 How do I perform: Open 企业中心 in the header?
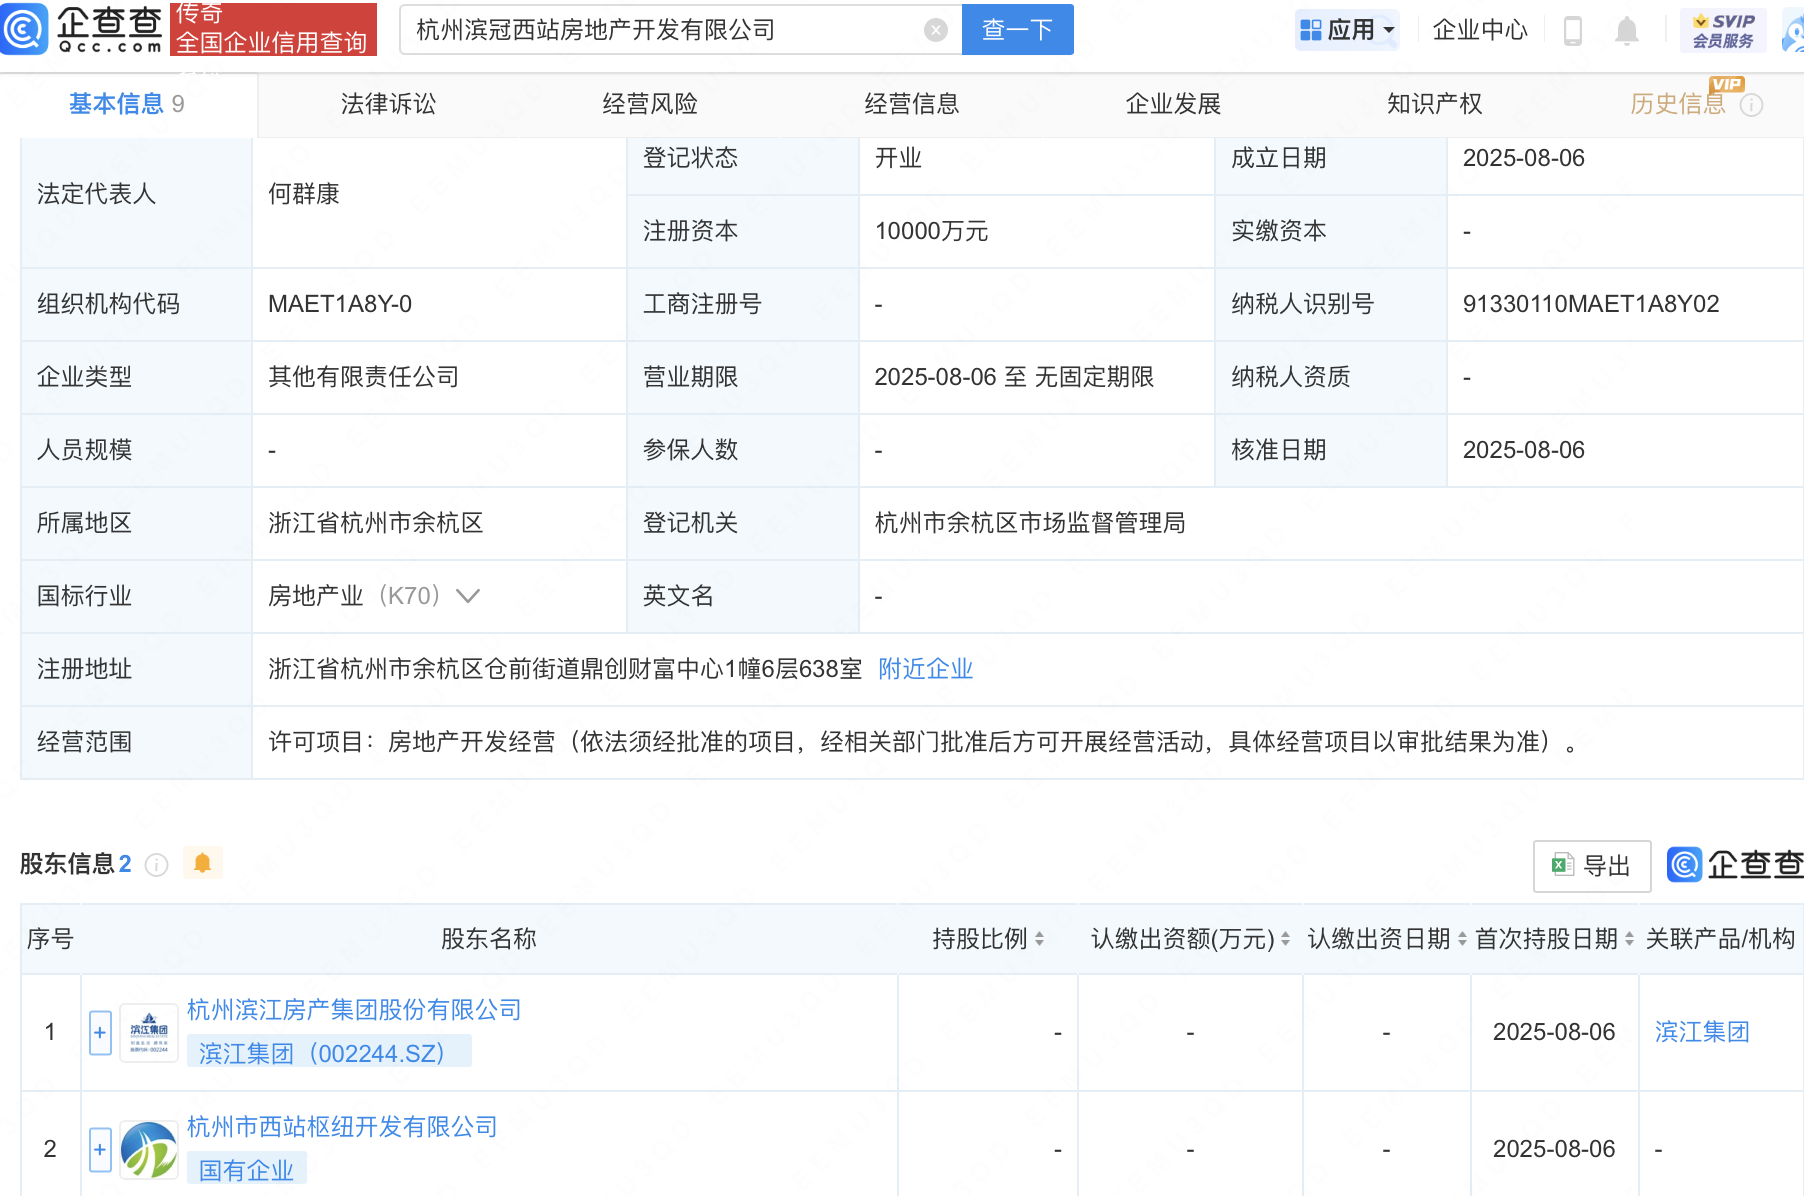tap(1480, 30)
